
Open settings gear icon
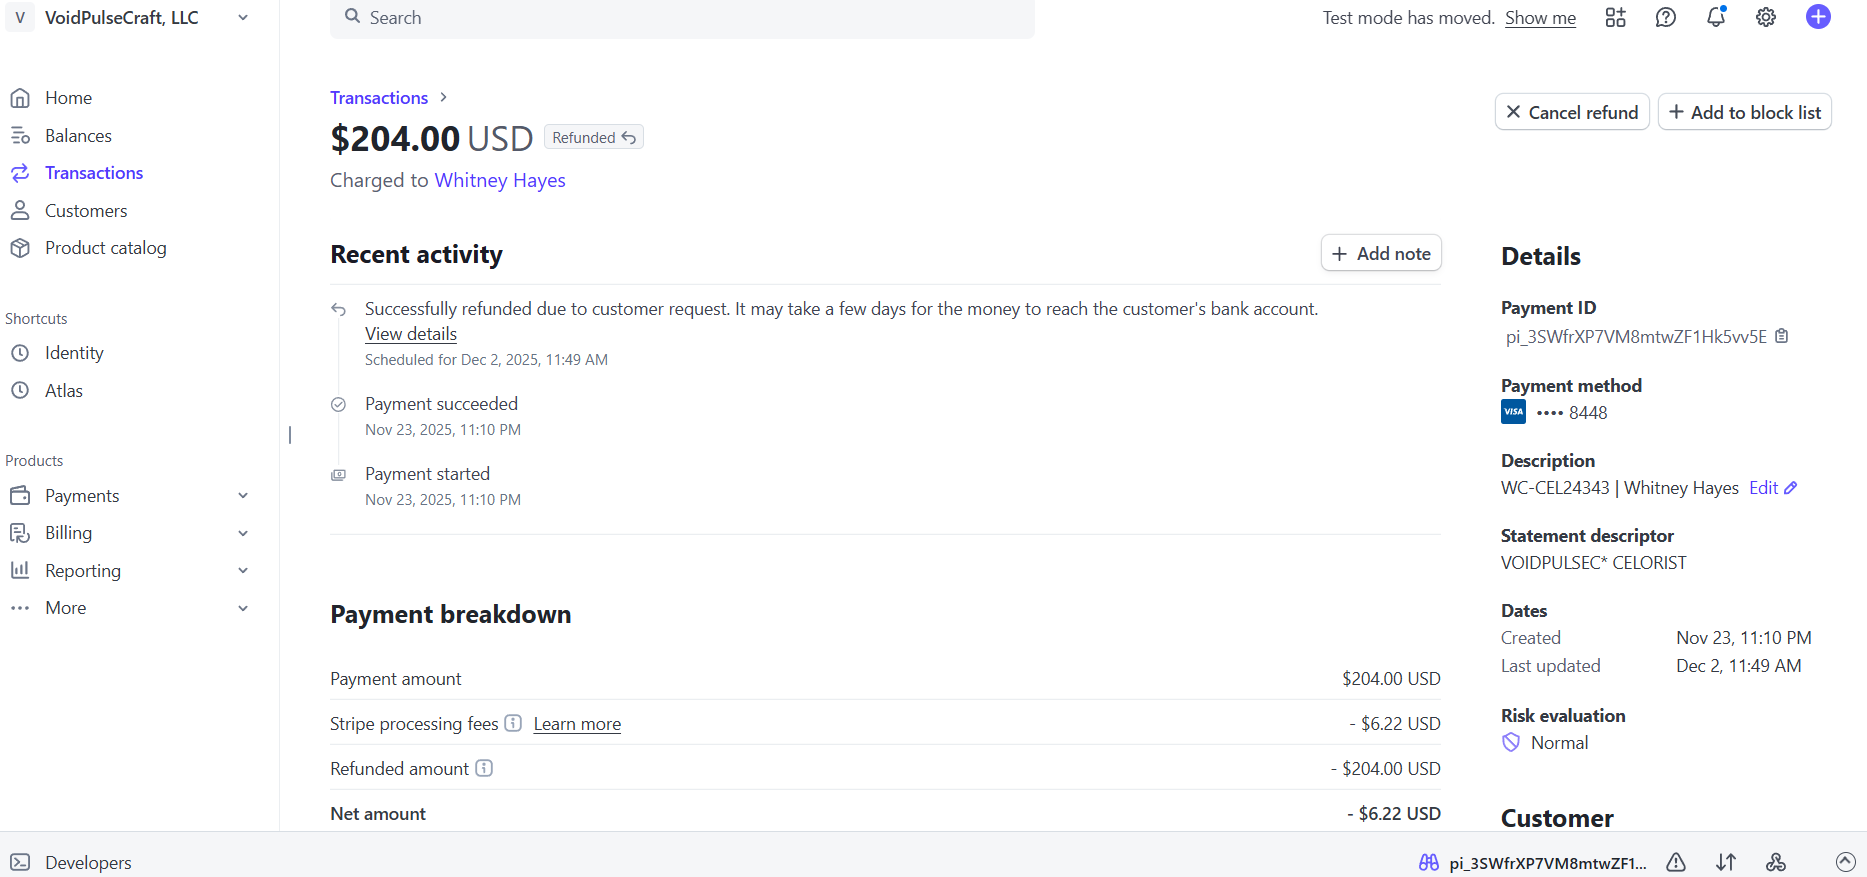1766,18
